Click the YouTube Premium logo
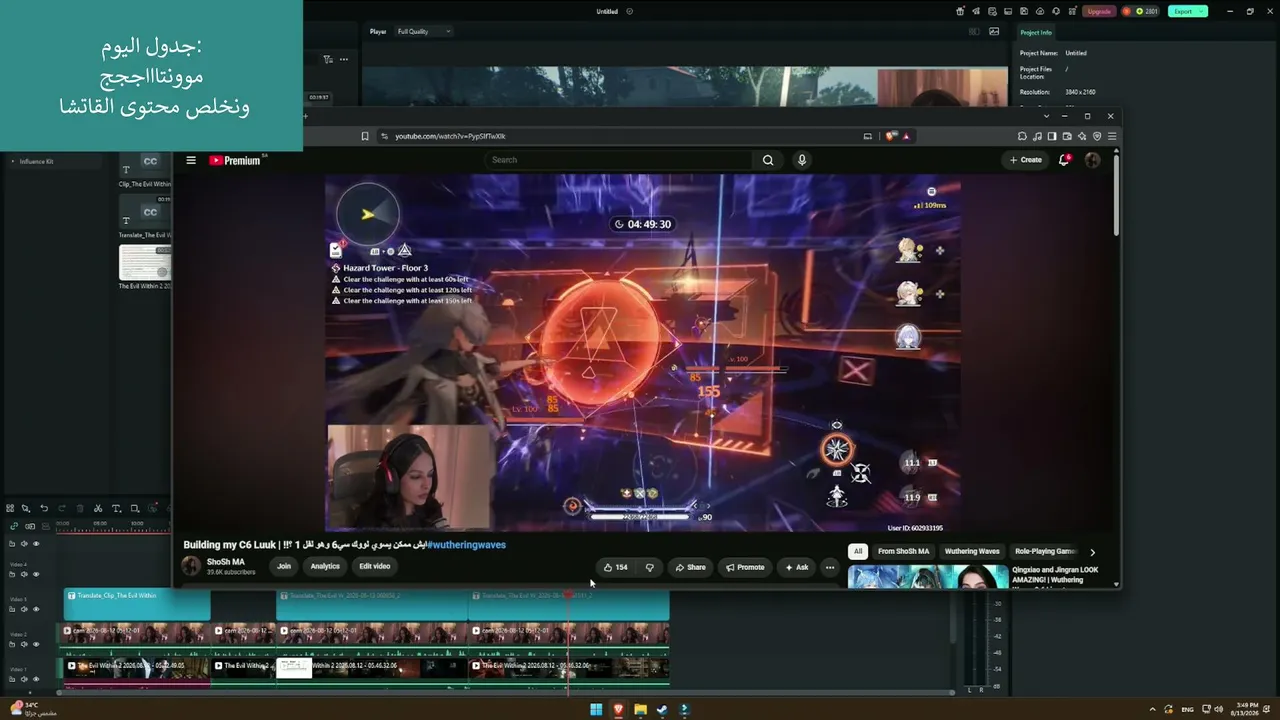This screenshot has height=720, width=1280. click(x=235, y=160)
